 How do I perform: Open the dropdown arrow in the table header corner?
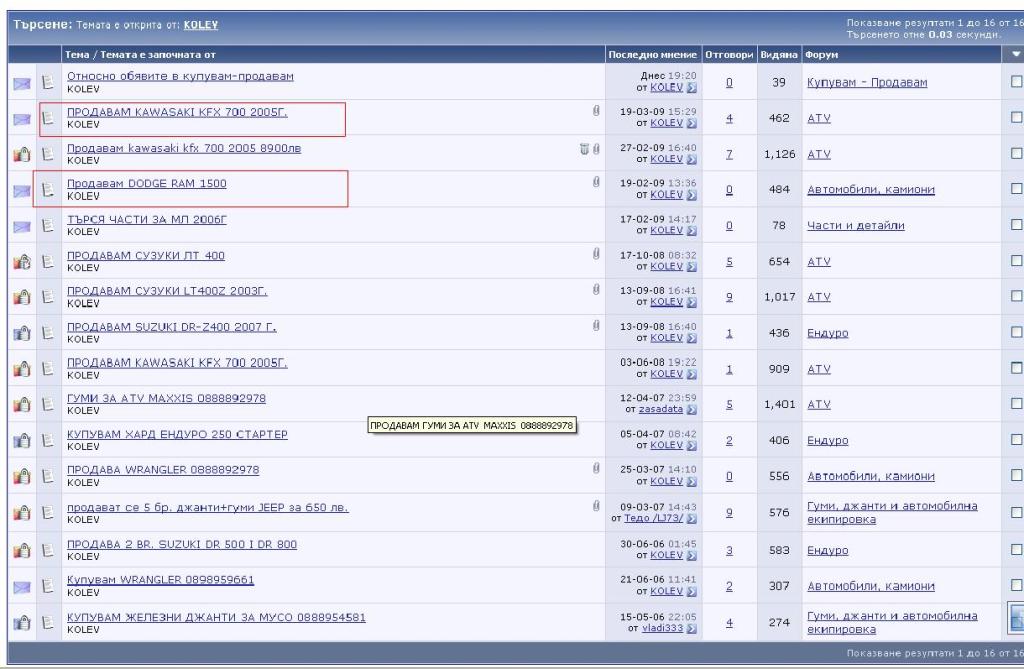point(1016,54)
